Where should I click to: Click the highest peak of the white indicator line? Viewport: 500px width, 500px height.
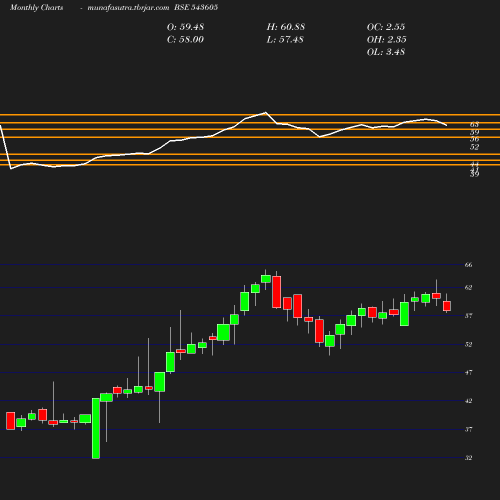click(x=266, y=112)
